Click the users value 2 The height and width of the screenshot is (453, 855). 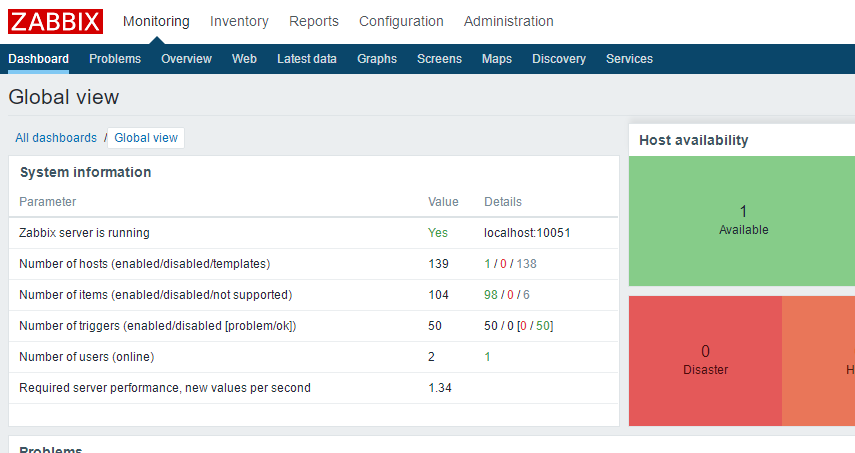tap(431, 357)
